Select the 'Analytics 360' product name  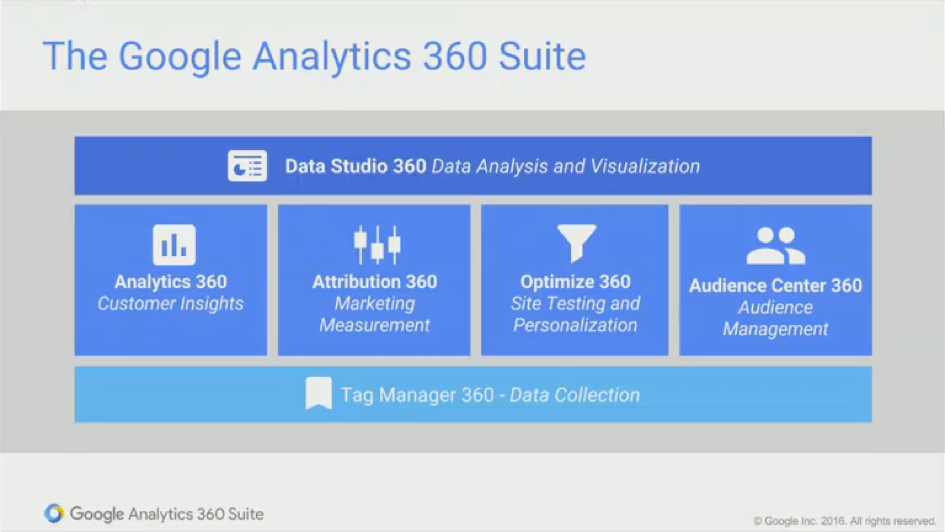(x=171, y=281)
